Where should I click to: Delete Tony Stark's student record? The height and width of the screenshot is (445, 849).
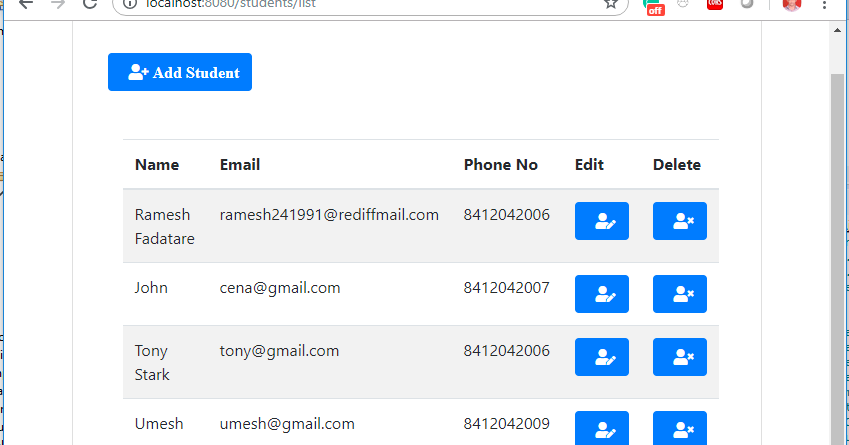679,357
